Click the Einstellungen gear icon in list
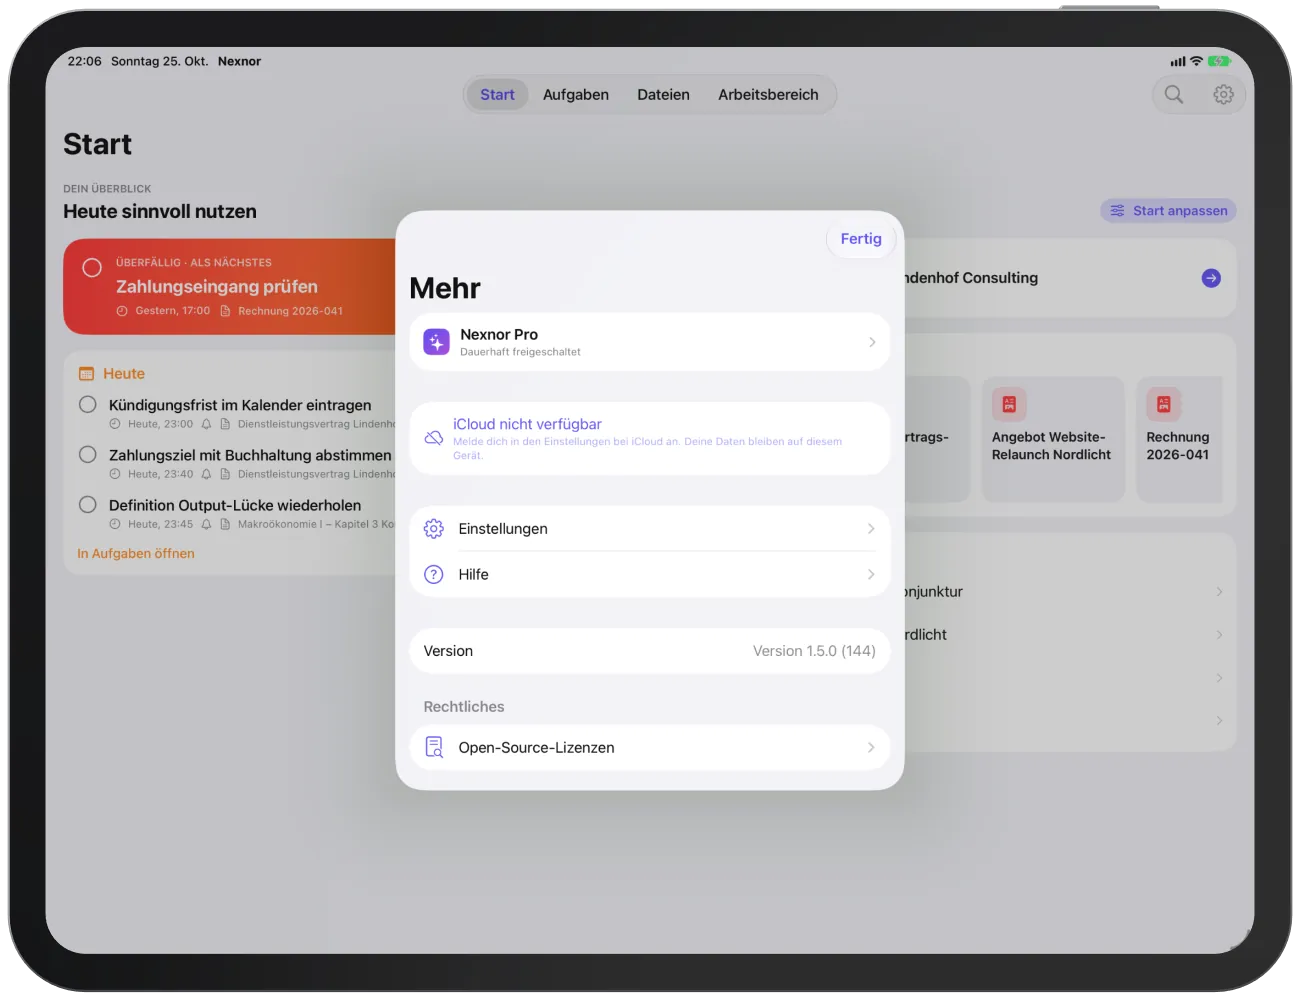The height and width of the screenshot is (998, 1300). [x=434, y=529]
